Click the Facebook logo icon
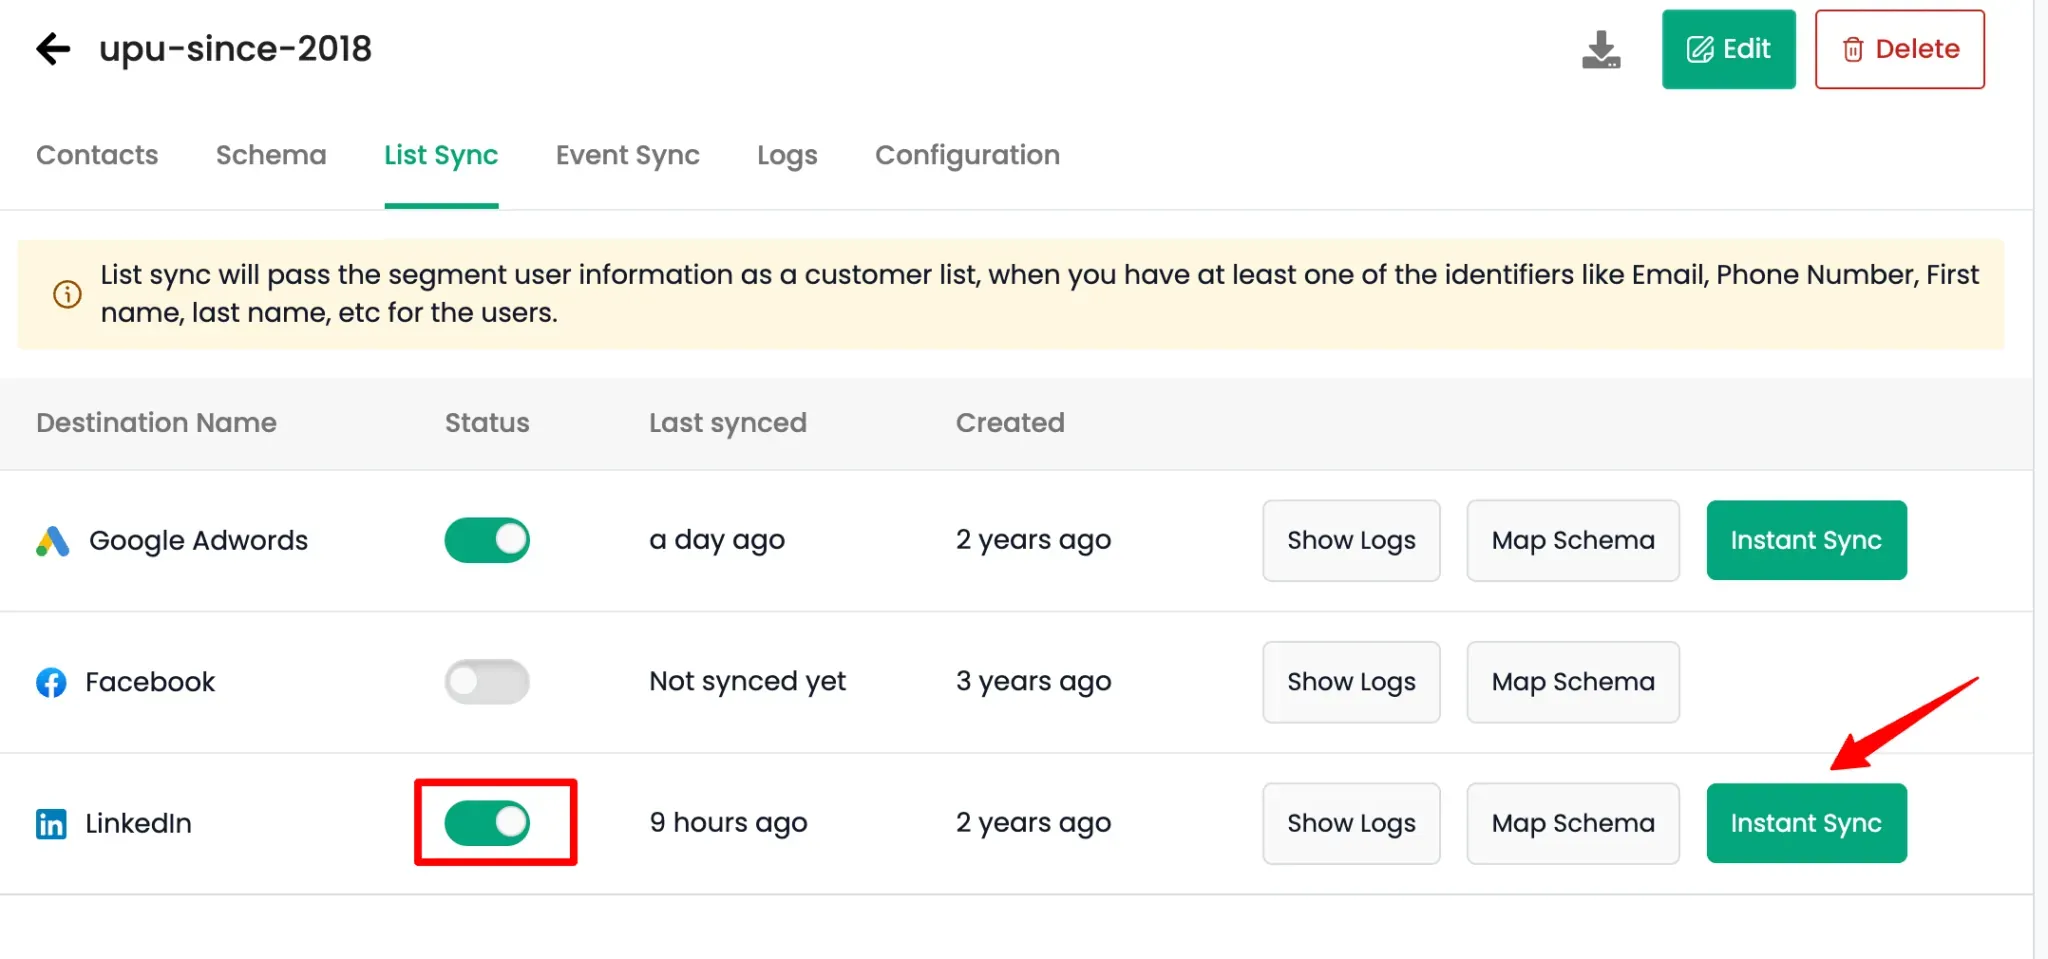 [x=51, y=682]
